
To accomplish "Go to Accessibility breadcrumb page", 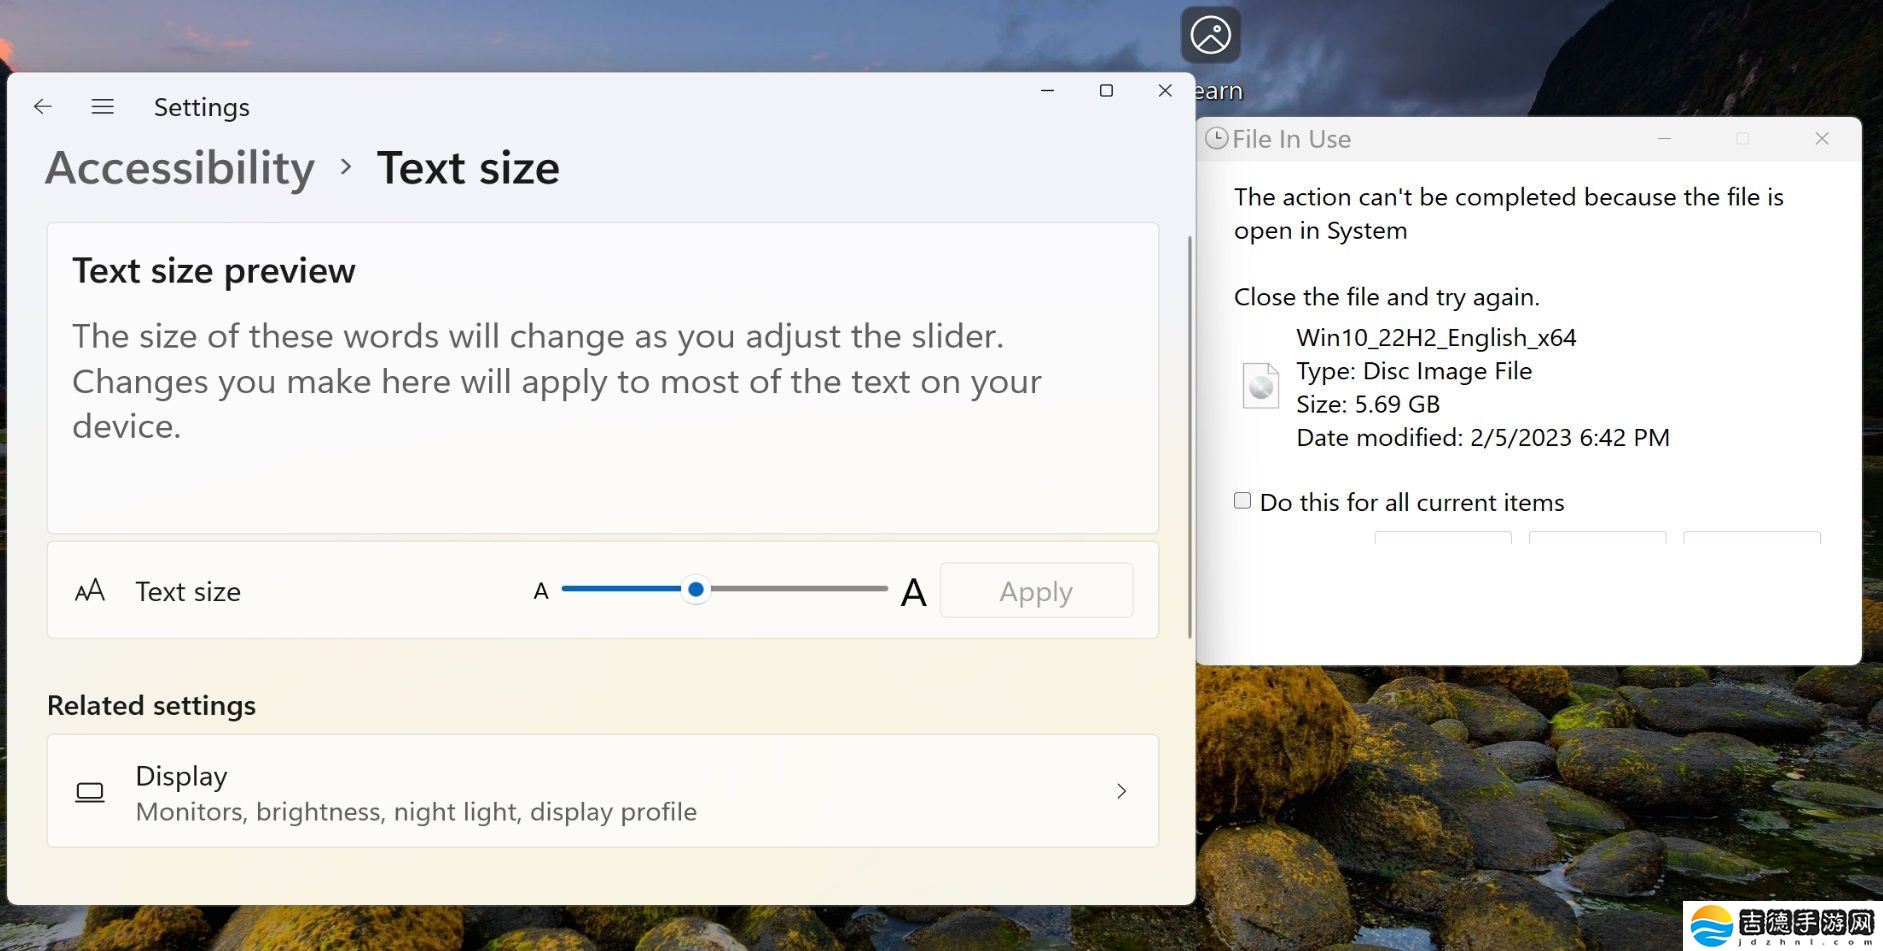I will tap(180, 167).
